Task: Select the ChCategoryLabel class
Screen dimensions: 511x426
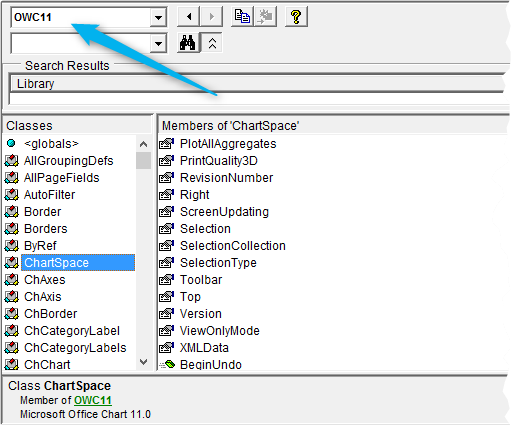Action: 72,331
